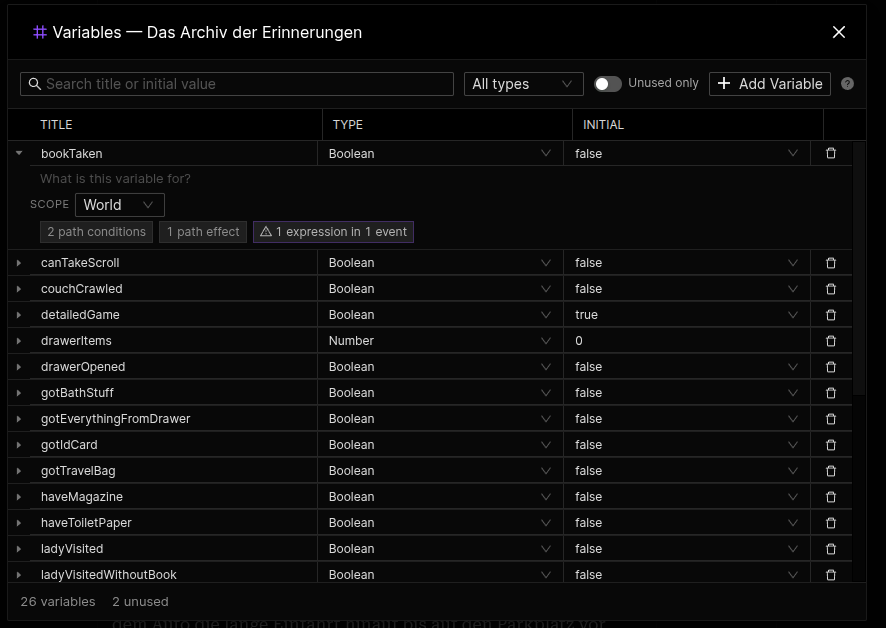The height and width of the screenshot is (628, 886).
Task: Delete the haveMagazine variable
Action: point(831,497)
